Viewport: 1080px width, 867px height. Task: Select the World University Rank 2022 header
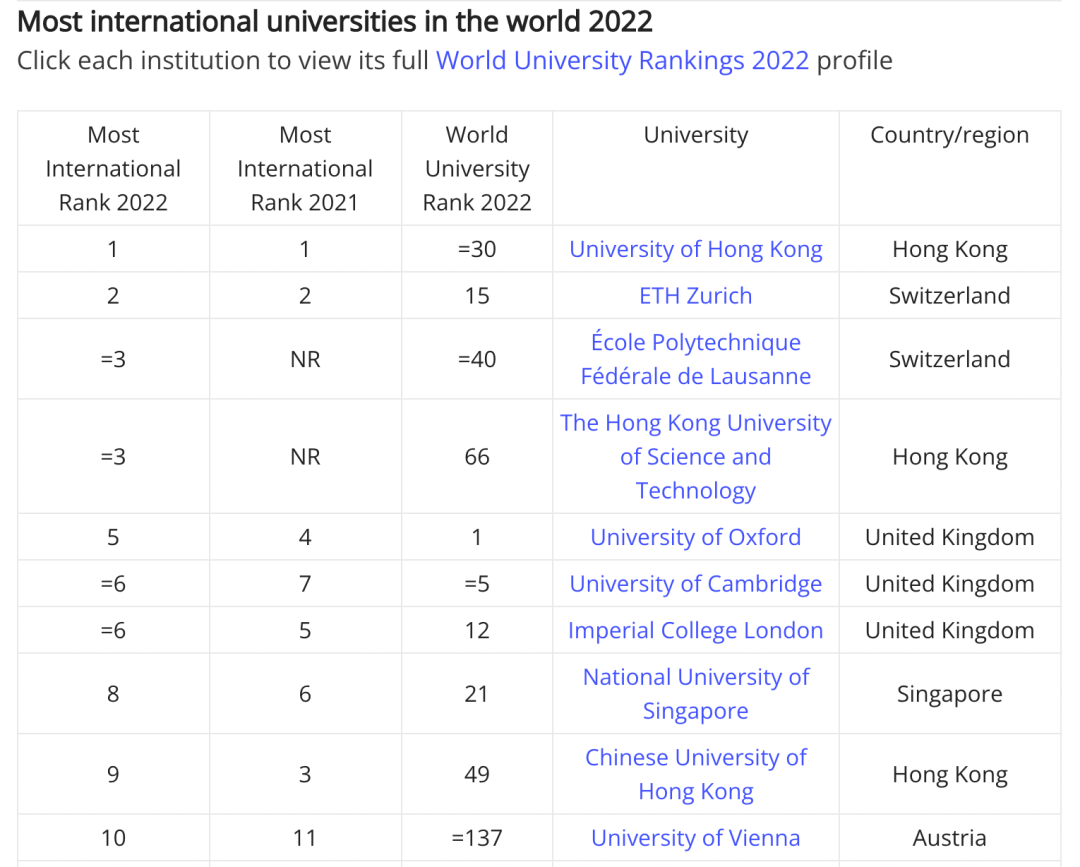point(477,169)
